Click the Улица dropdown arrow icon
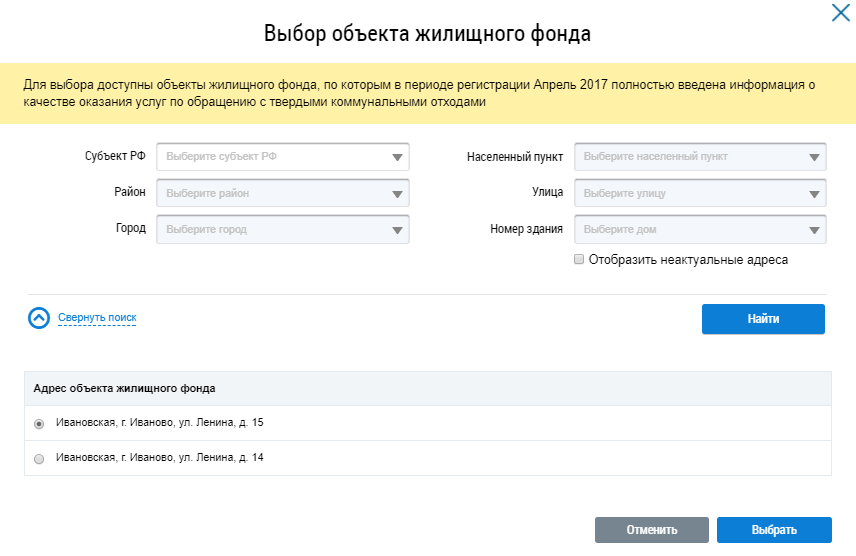 814,194
